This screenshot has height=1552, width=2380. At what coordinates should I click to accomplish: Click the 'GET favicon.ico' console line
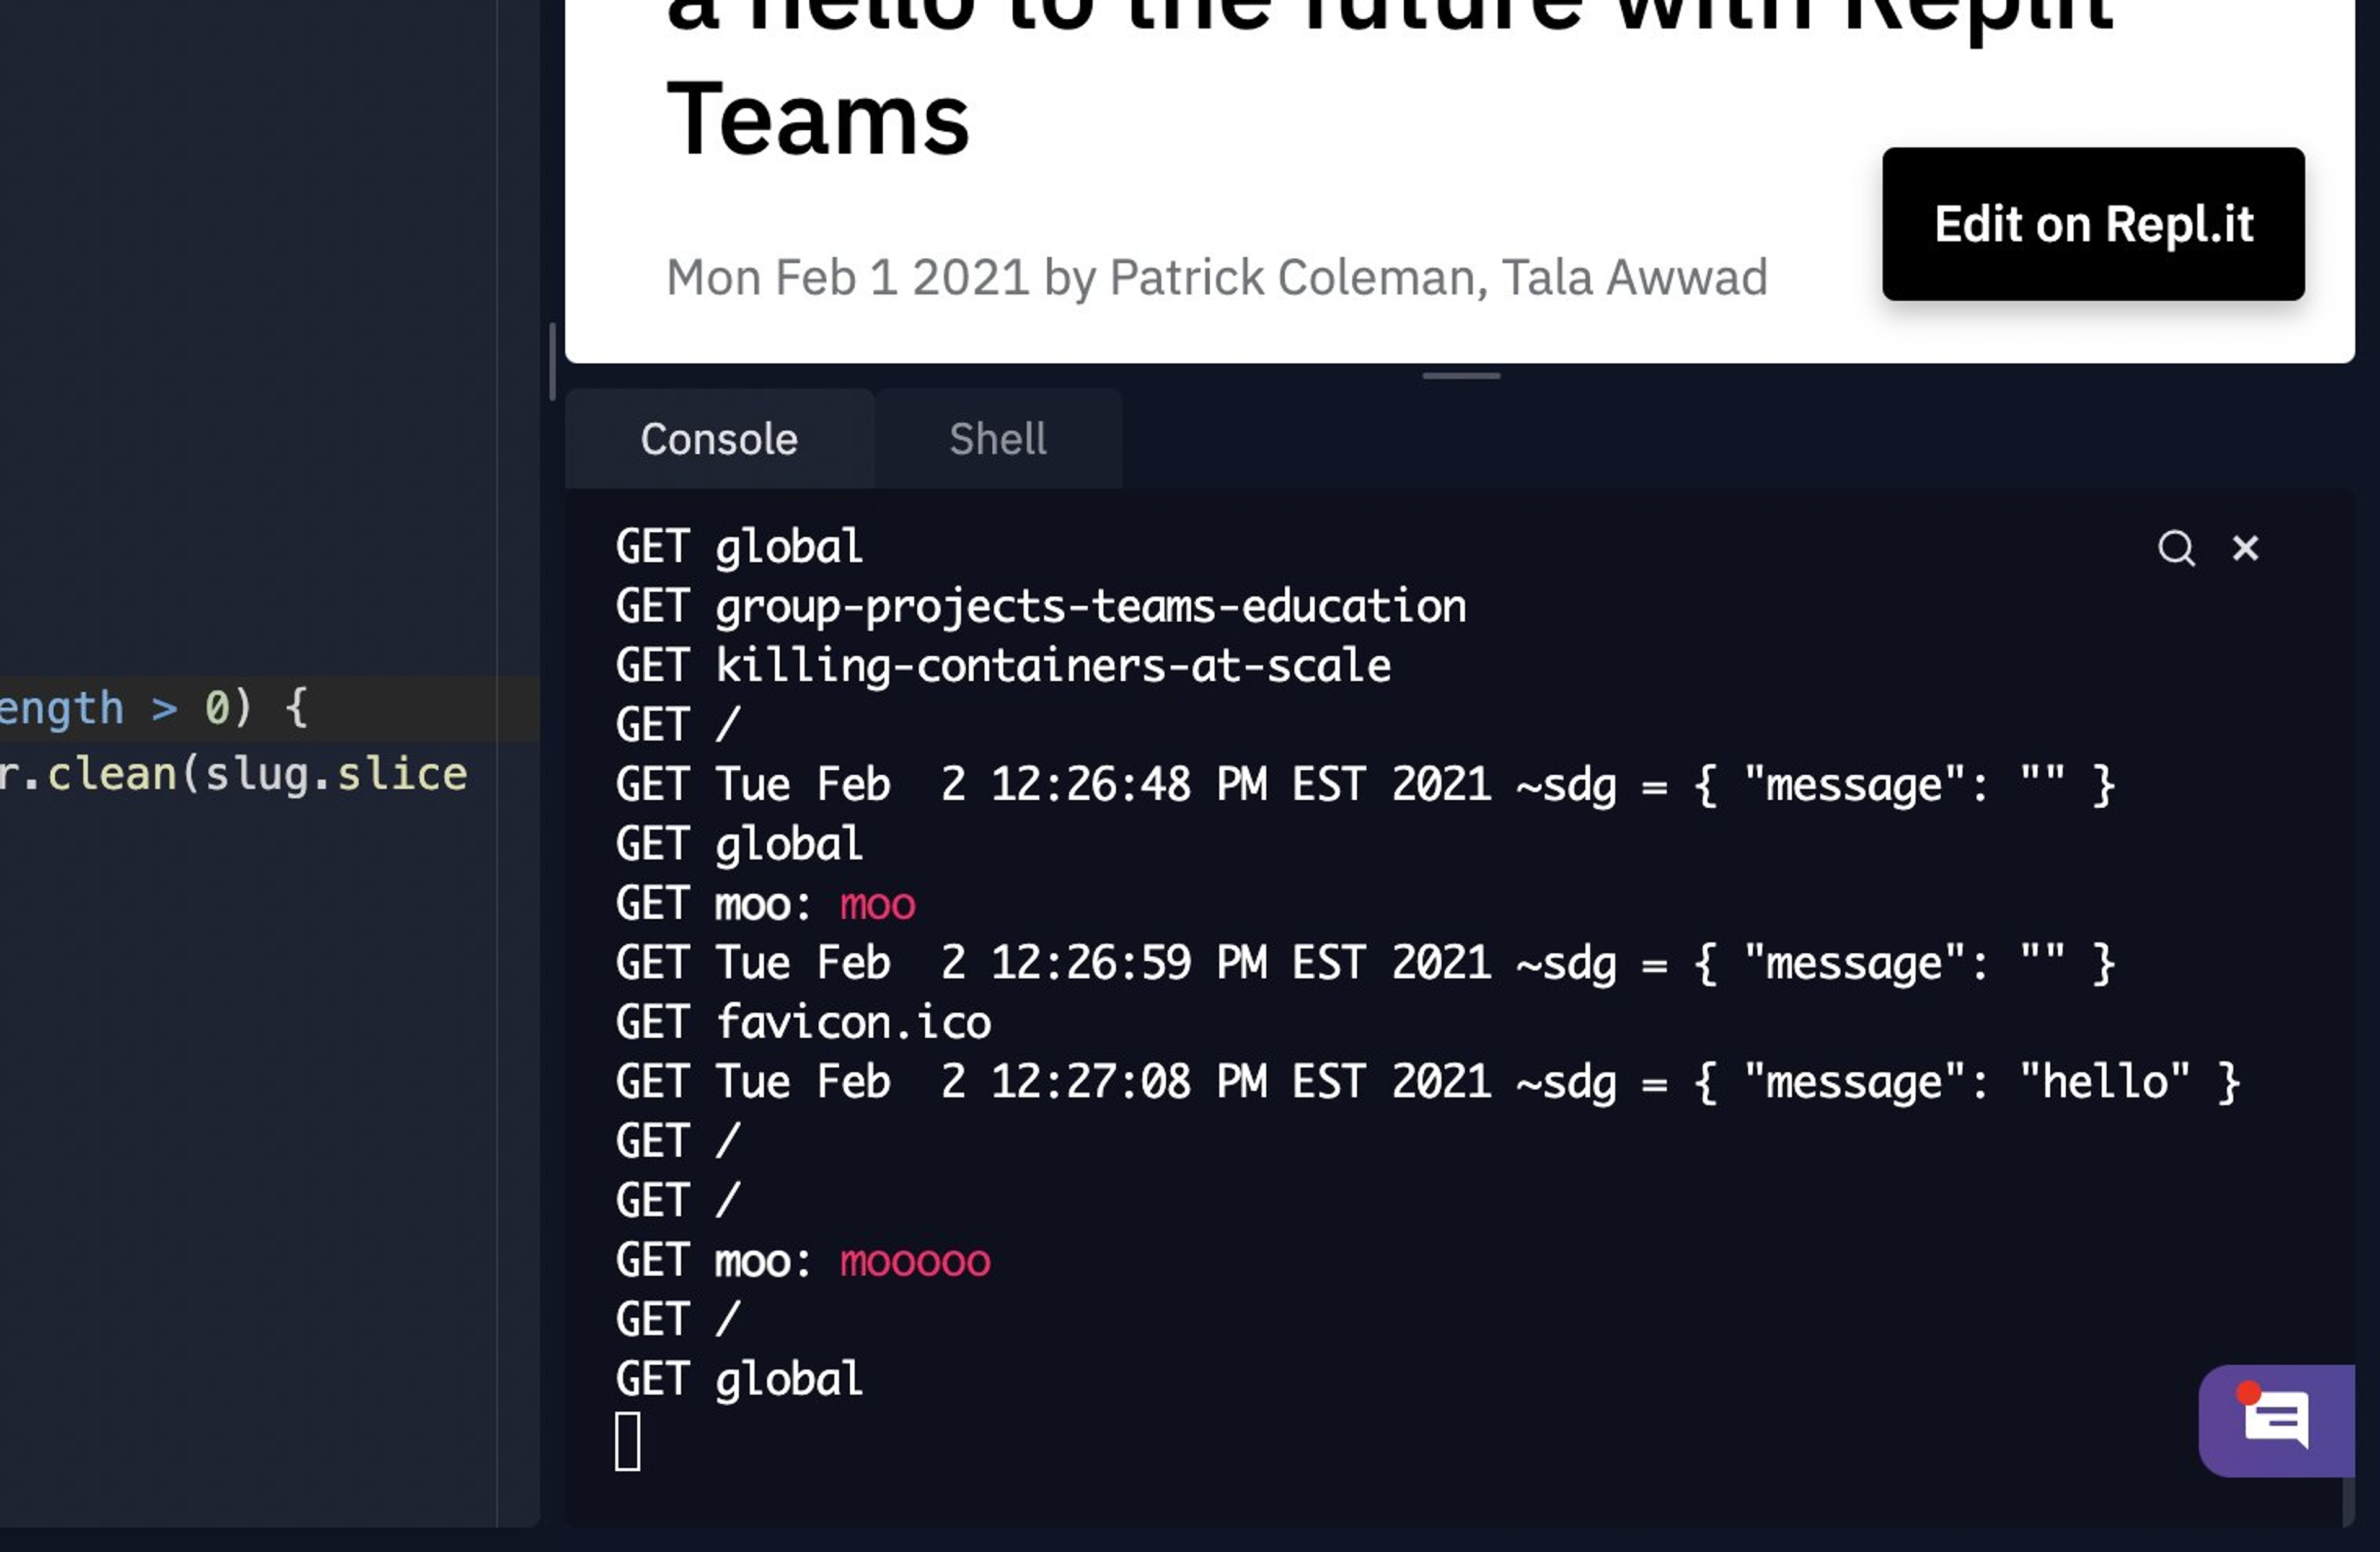coord(803,1022)
